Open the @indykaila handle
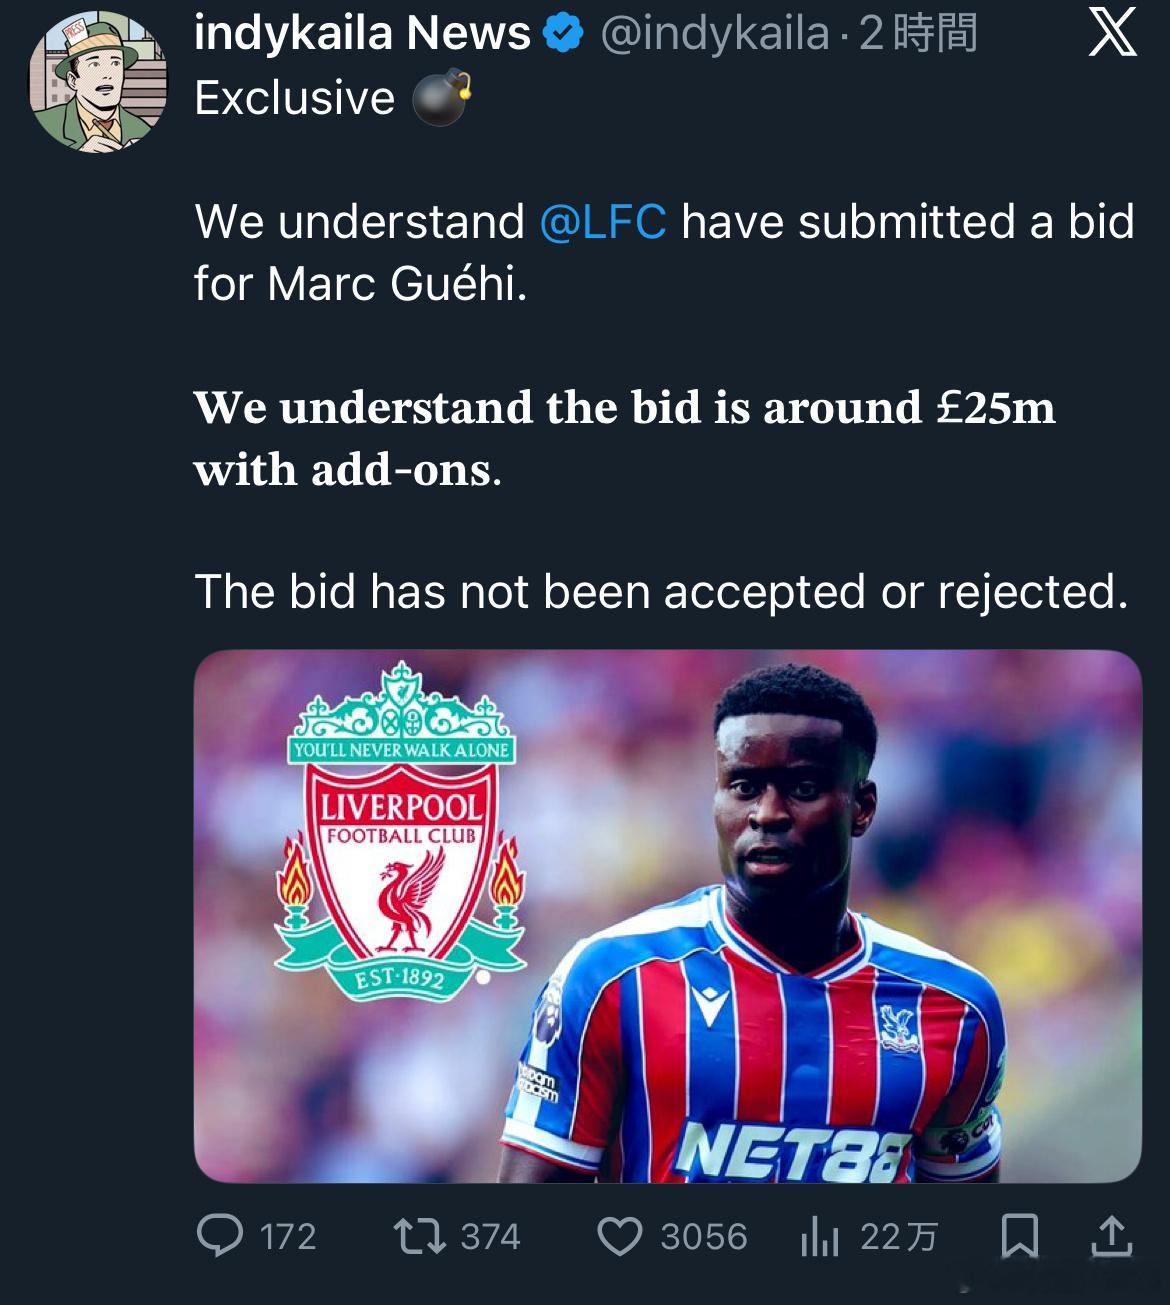 [714, 35]
